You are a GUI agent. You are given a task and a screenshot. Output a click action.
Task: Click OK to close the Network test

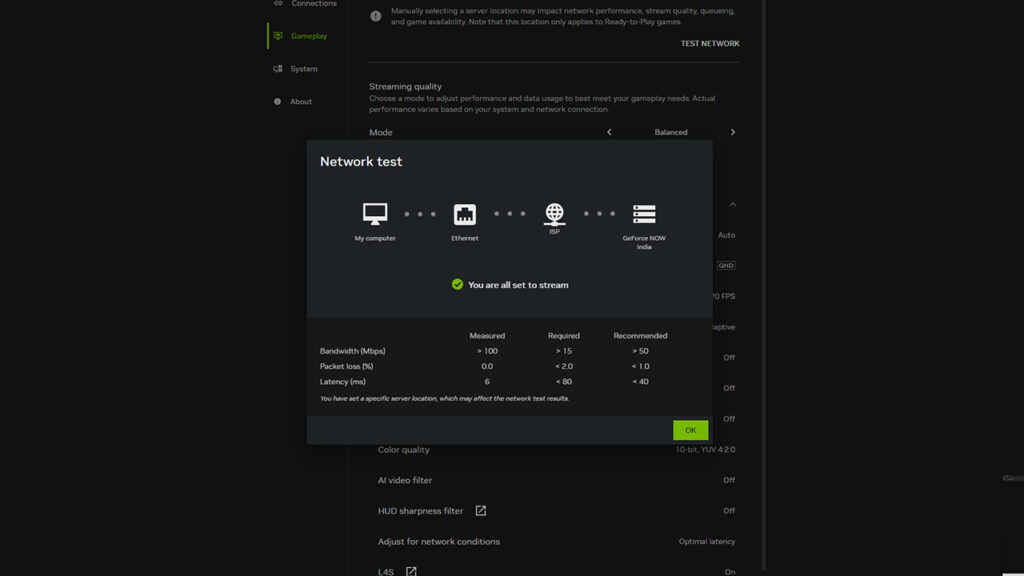(690, 429)
